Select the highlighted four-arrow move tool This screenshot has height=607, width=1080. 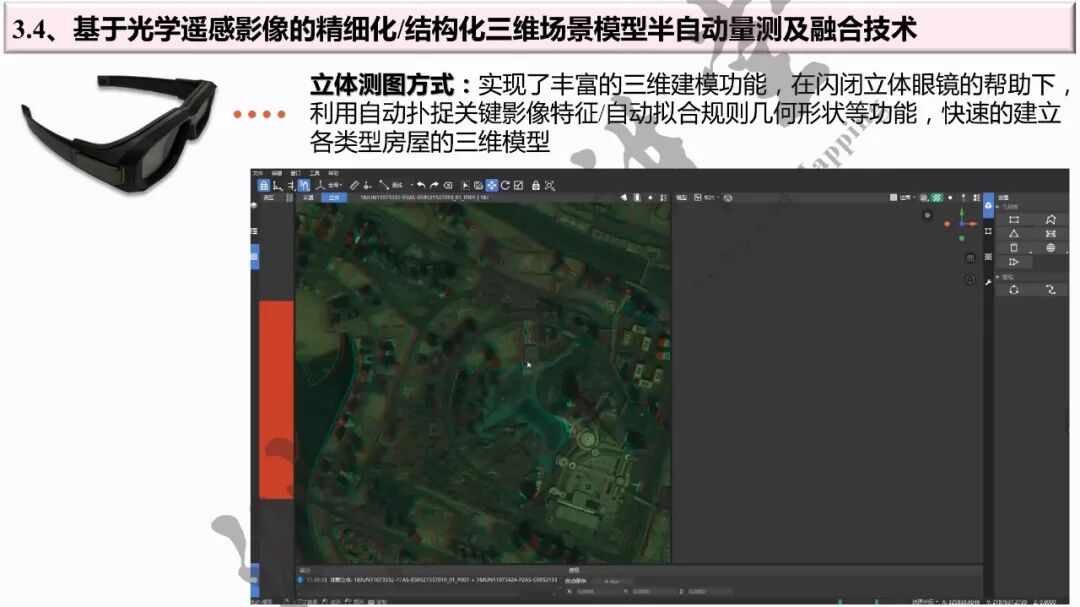point(492,185)
